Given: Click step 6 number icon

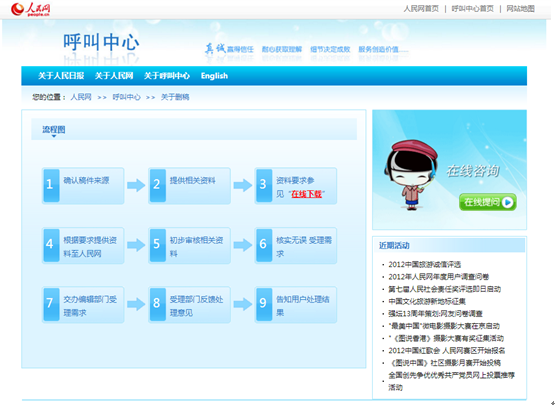Looking at the screenshot, I should pyautogui.click(x=264, y=245).
